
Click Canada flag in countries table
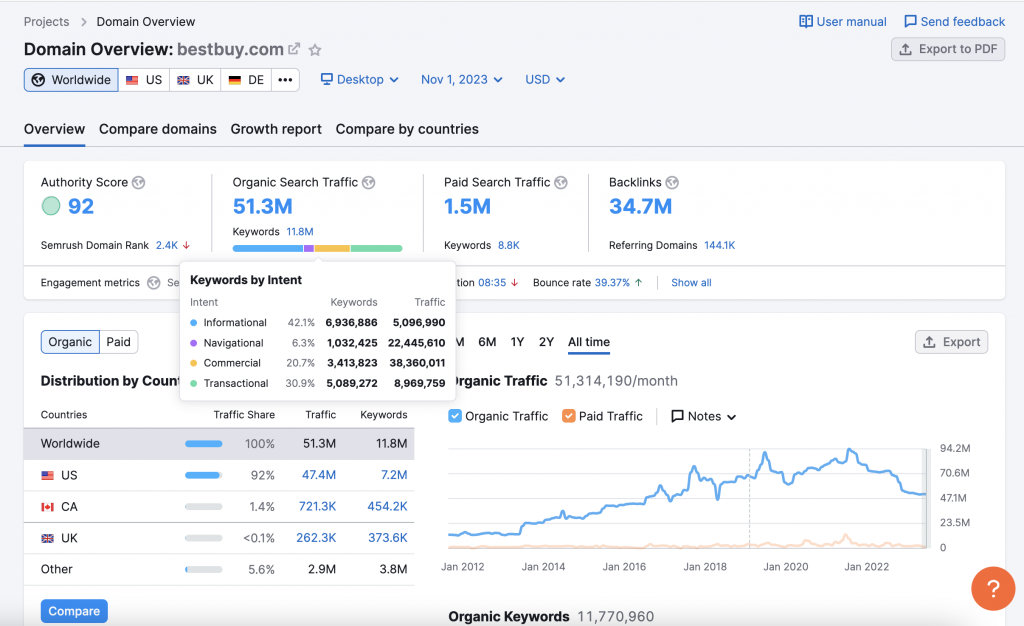coord(48,507)
